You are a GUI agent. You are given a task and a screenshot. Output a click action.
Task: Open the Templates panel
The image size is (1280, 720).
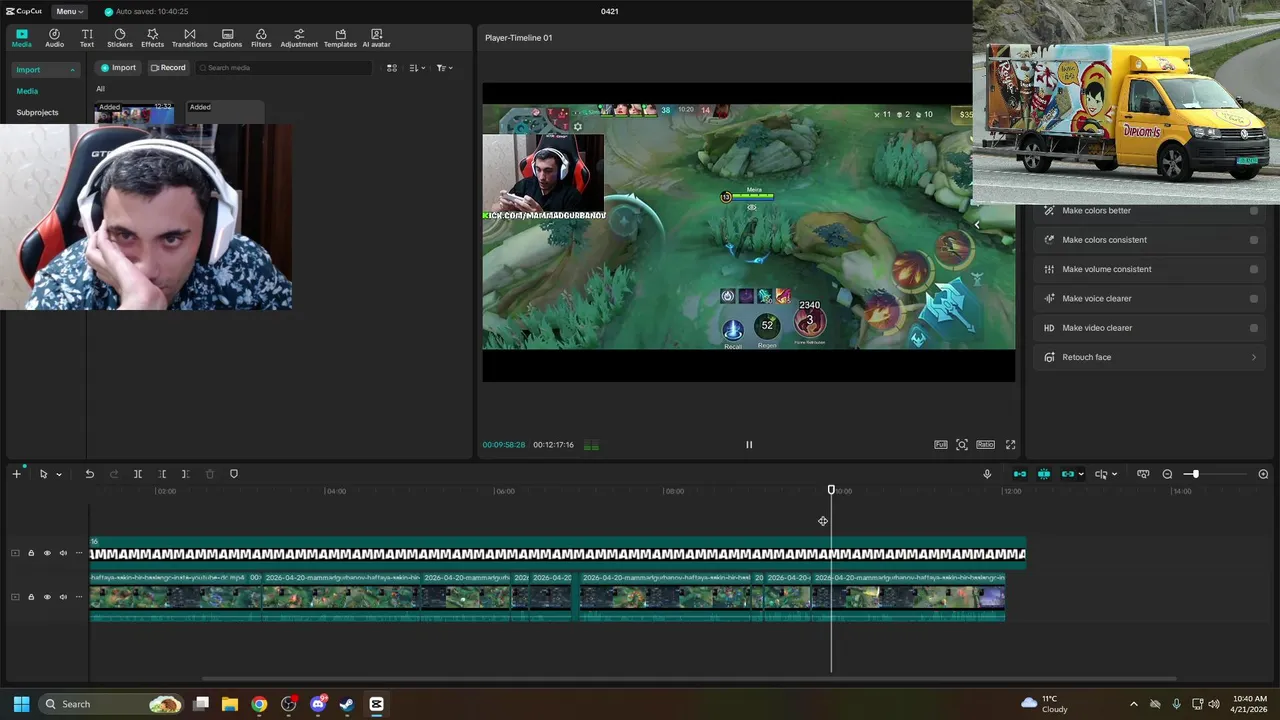(340, 38)
